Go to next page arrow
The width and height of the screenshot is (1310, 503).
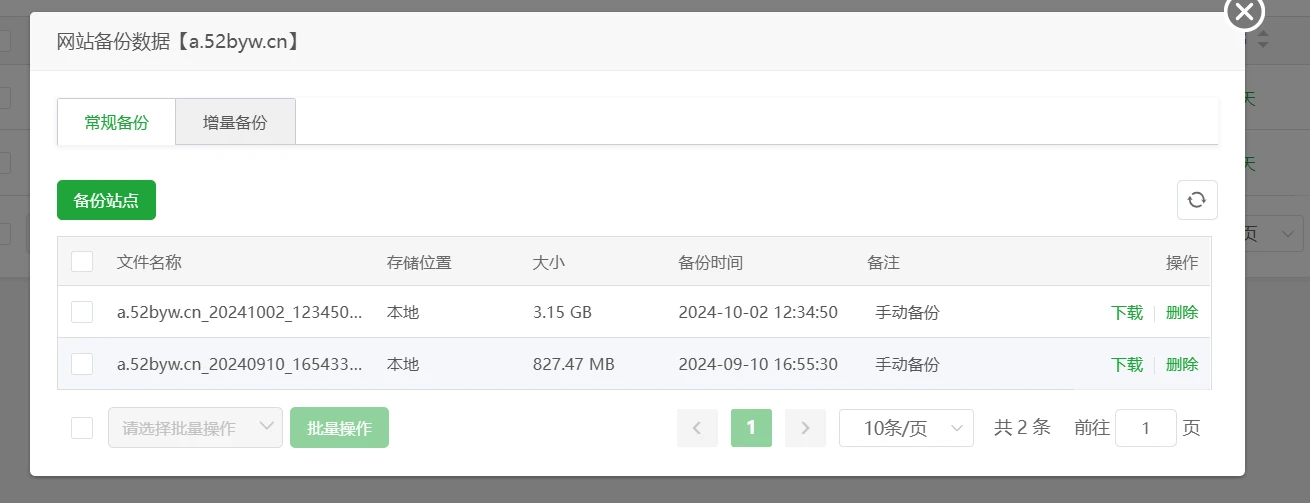pos(805,428)
